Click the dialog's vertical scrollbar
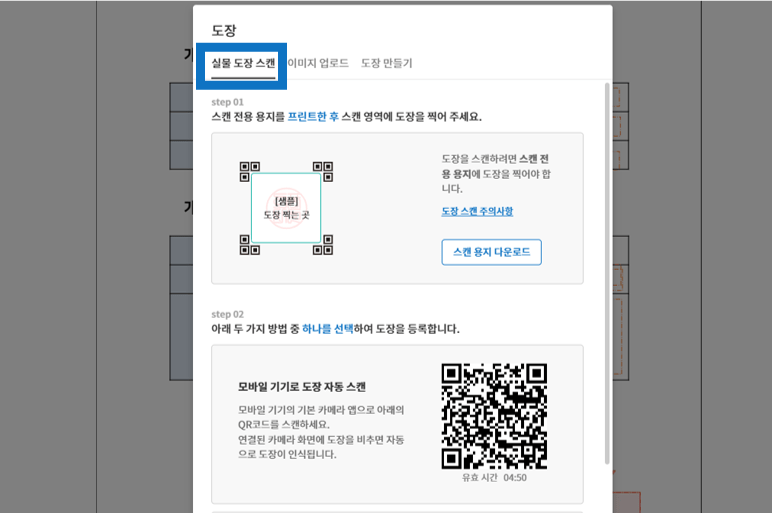This screenshot has width=772, height=513. coord(607,273)
